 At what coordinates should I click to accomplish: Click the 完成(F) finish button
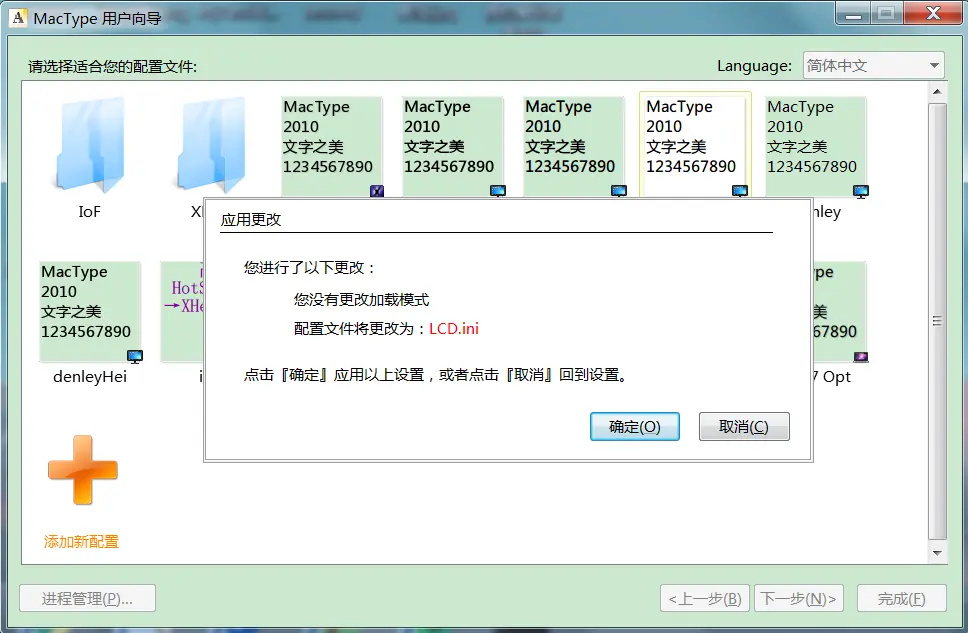(x=902, y=598)
